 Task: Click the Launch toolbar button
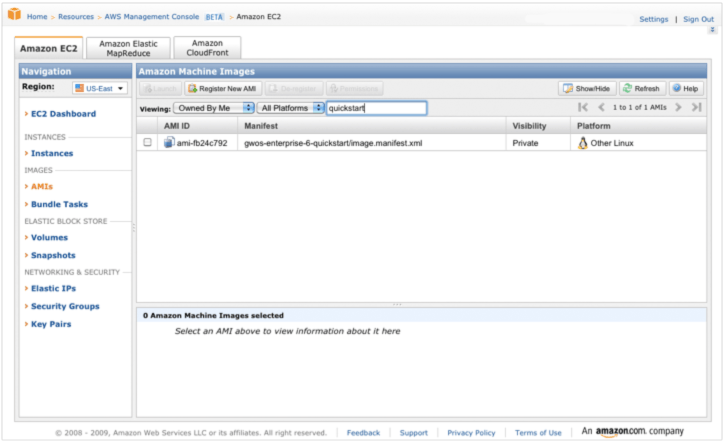[161, 88]
